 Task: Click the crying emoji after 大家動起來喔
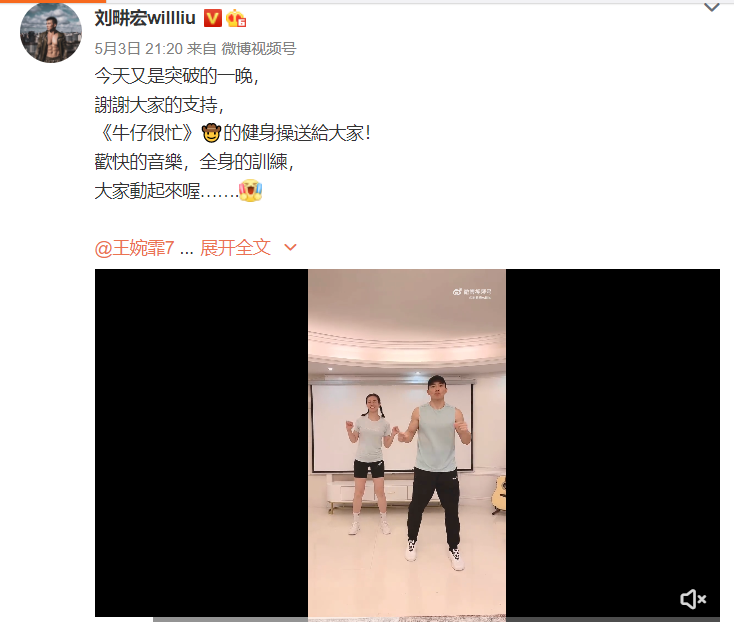250,191
